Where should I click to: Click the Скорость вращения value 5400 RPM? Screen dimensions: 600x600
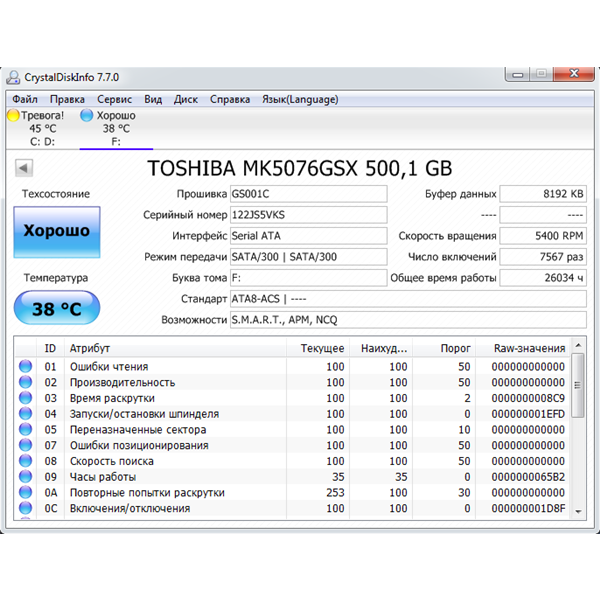pyautogui.click(x=543, y=236)
